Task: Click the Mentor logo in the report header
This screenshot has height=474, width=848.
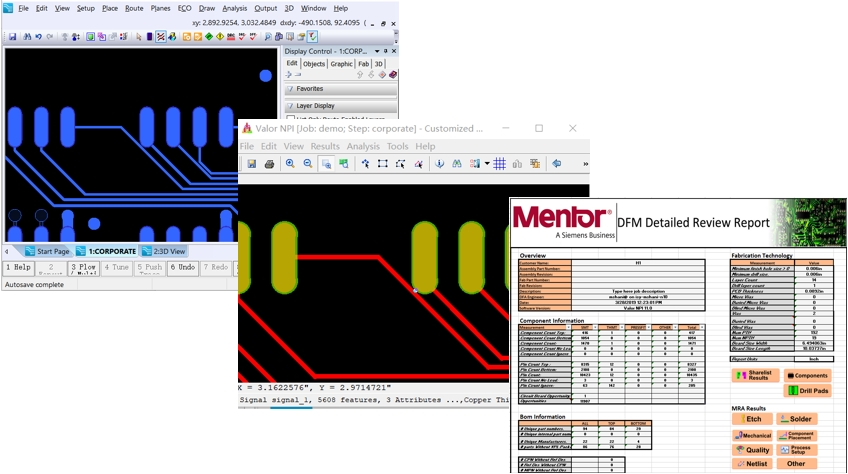Action: pos(564,222)
